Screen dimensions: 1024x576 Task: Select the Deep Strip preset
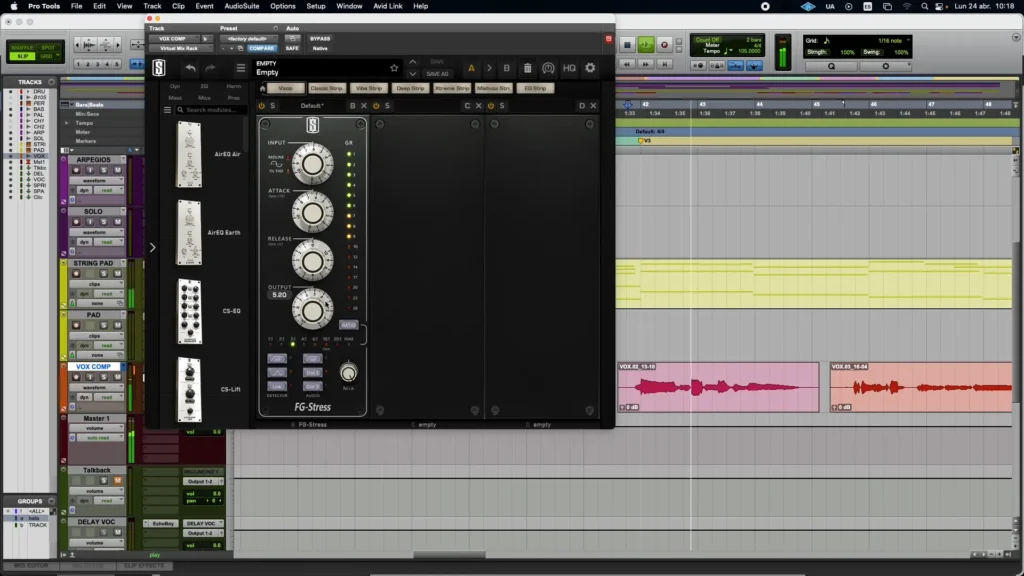pyautogui.click(x=410, y=88)
